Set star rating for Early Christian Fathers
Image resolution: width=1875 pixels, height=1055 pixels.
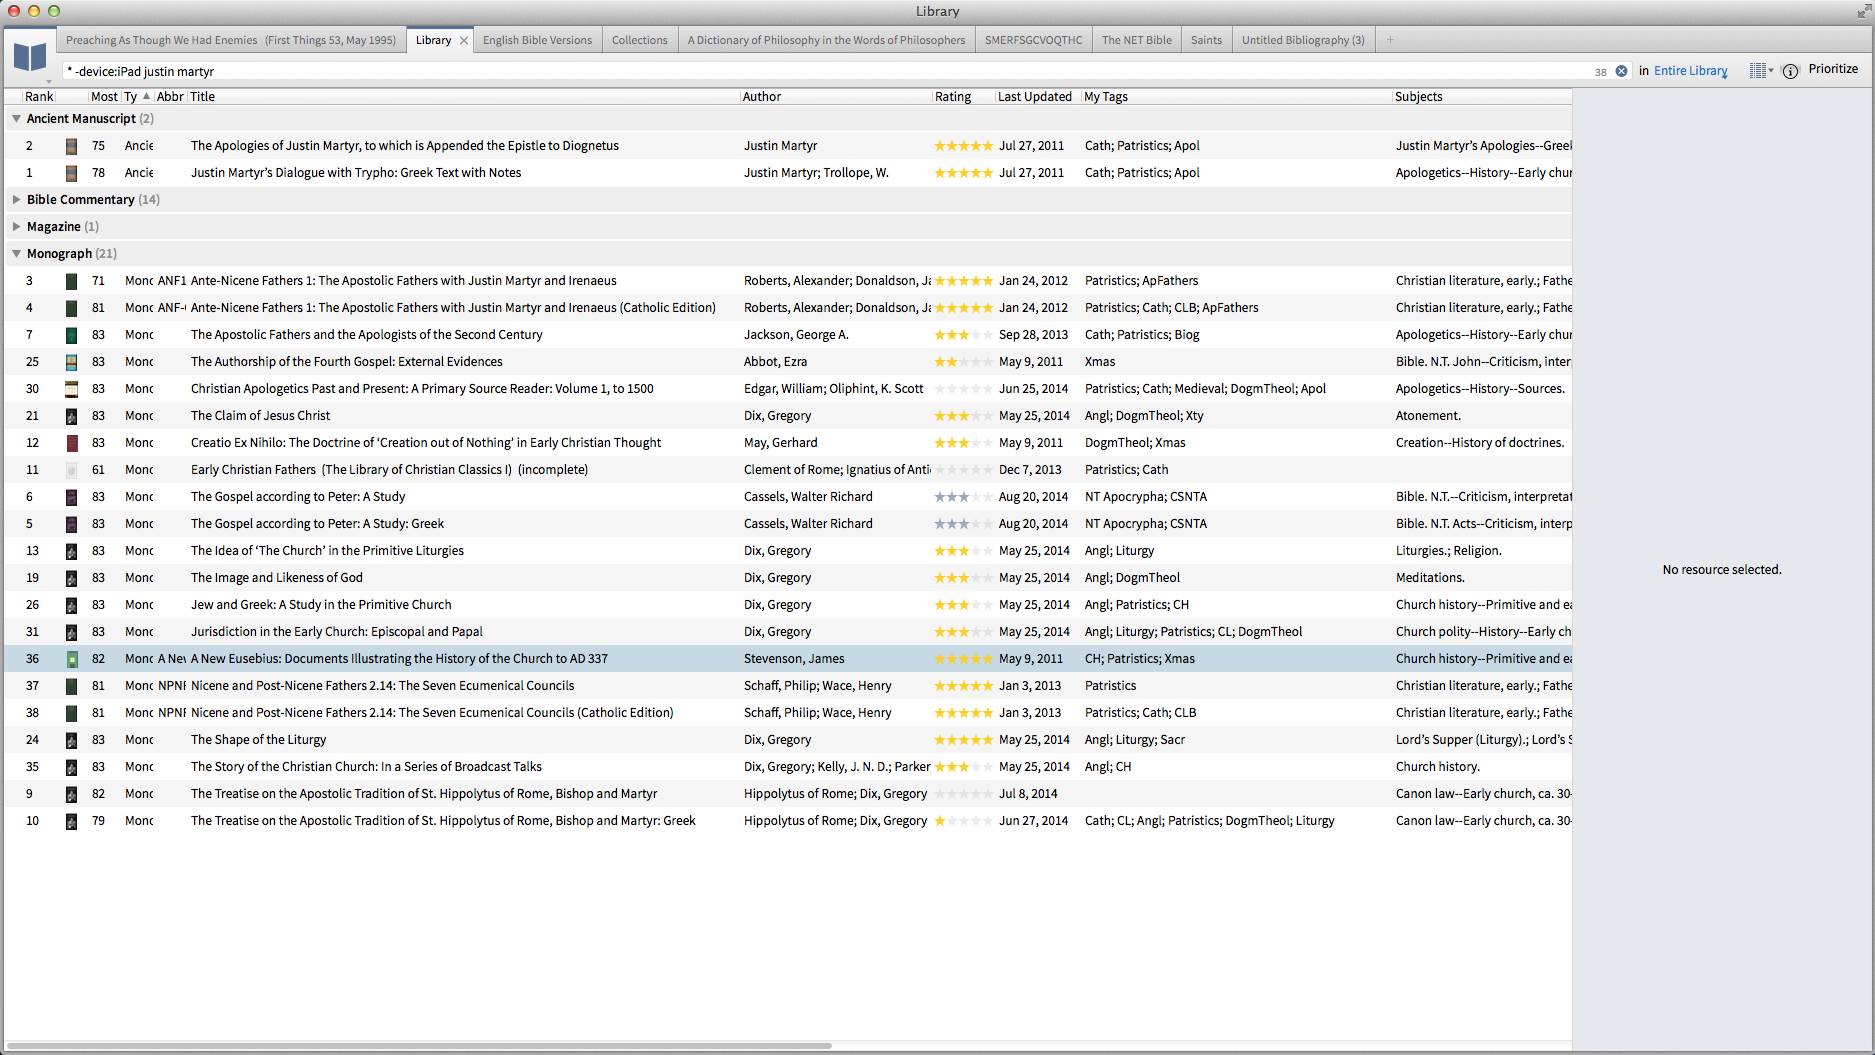point(964,470)
